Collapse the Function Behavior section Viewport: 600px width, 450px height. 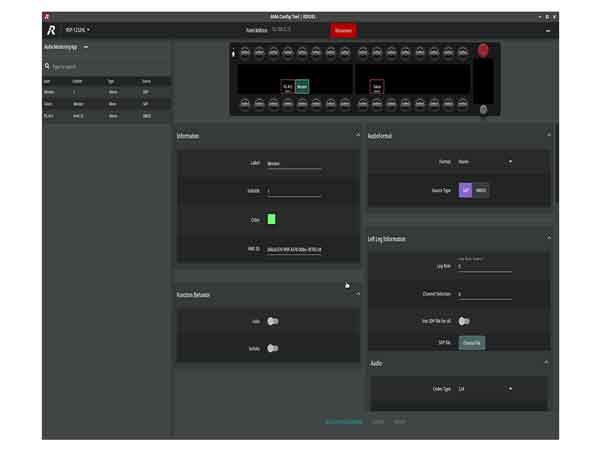pos(358,294)
